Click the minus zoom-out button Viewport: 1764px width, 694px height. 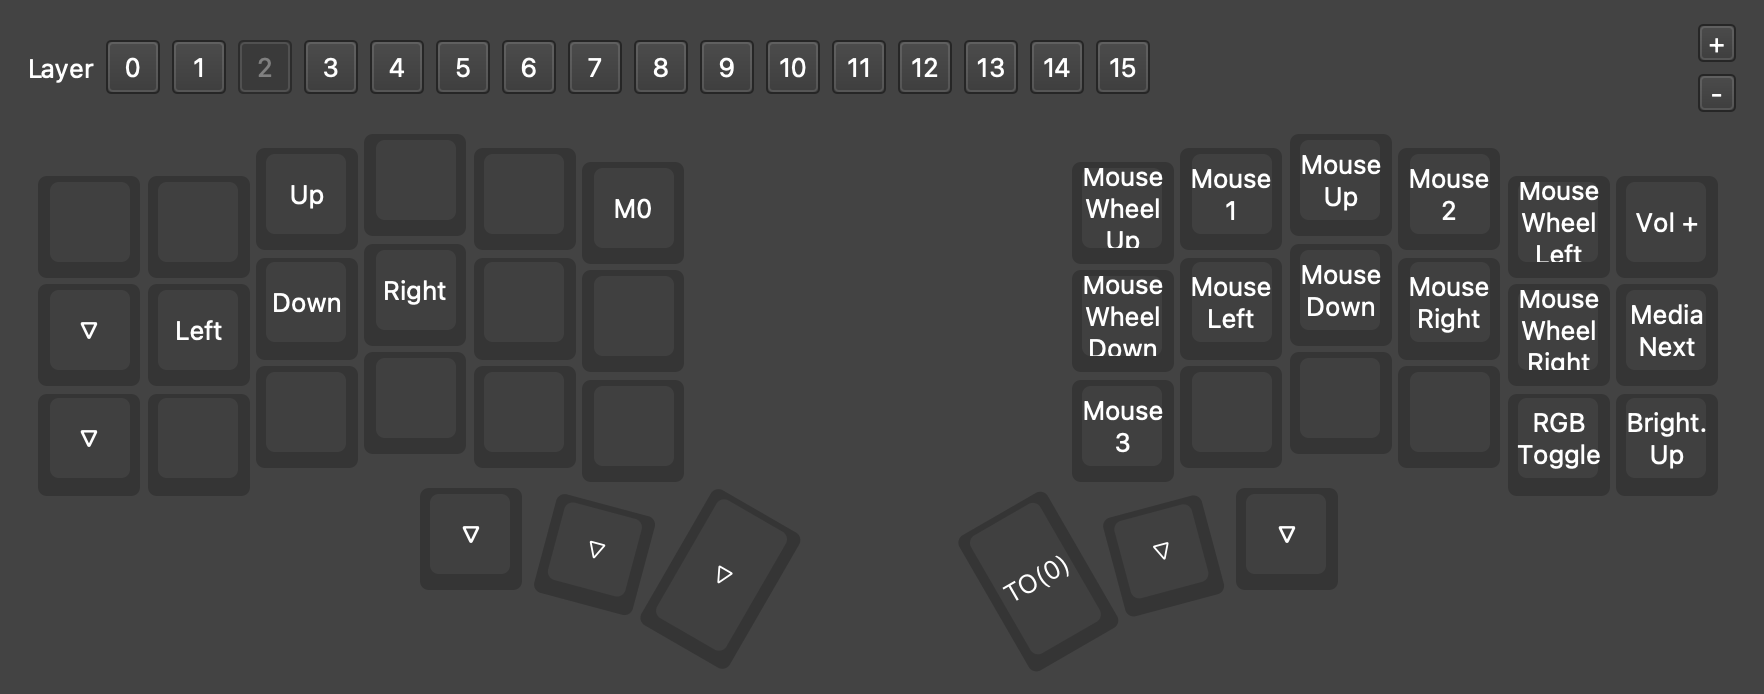pyautogui.click(x=1716, y=95)
